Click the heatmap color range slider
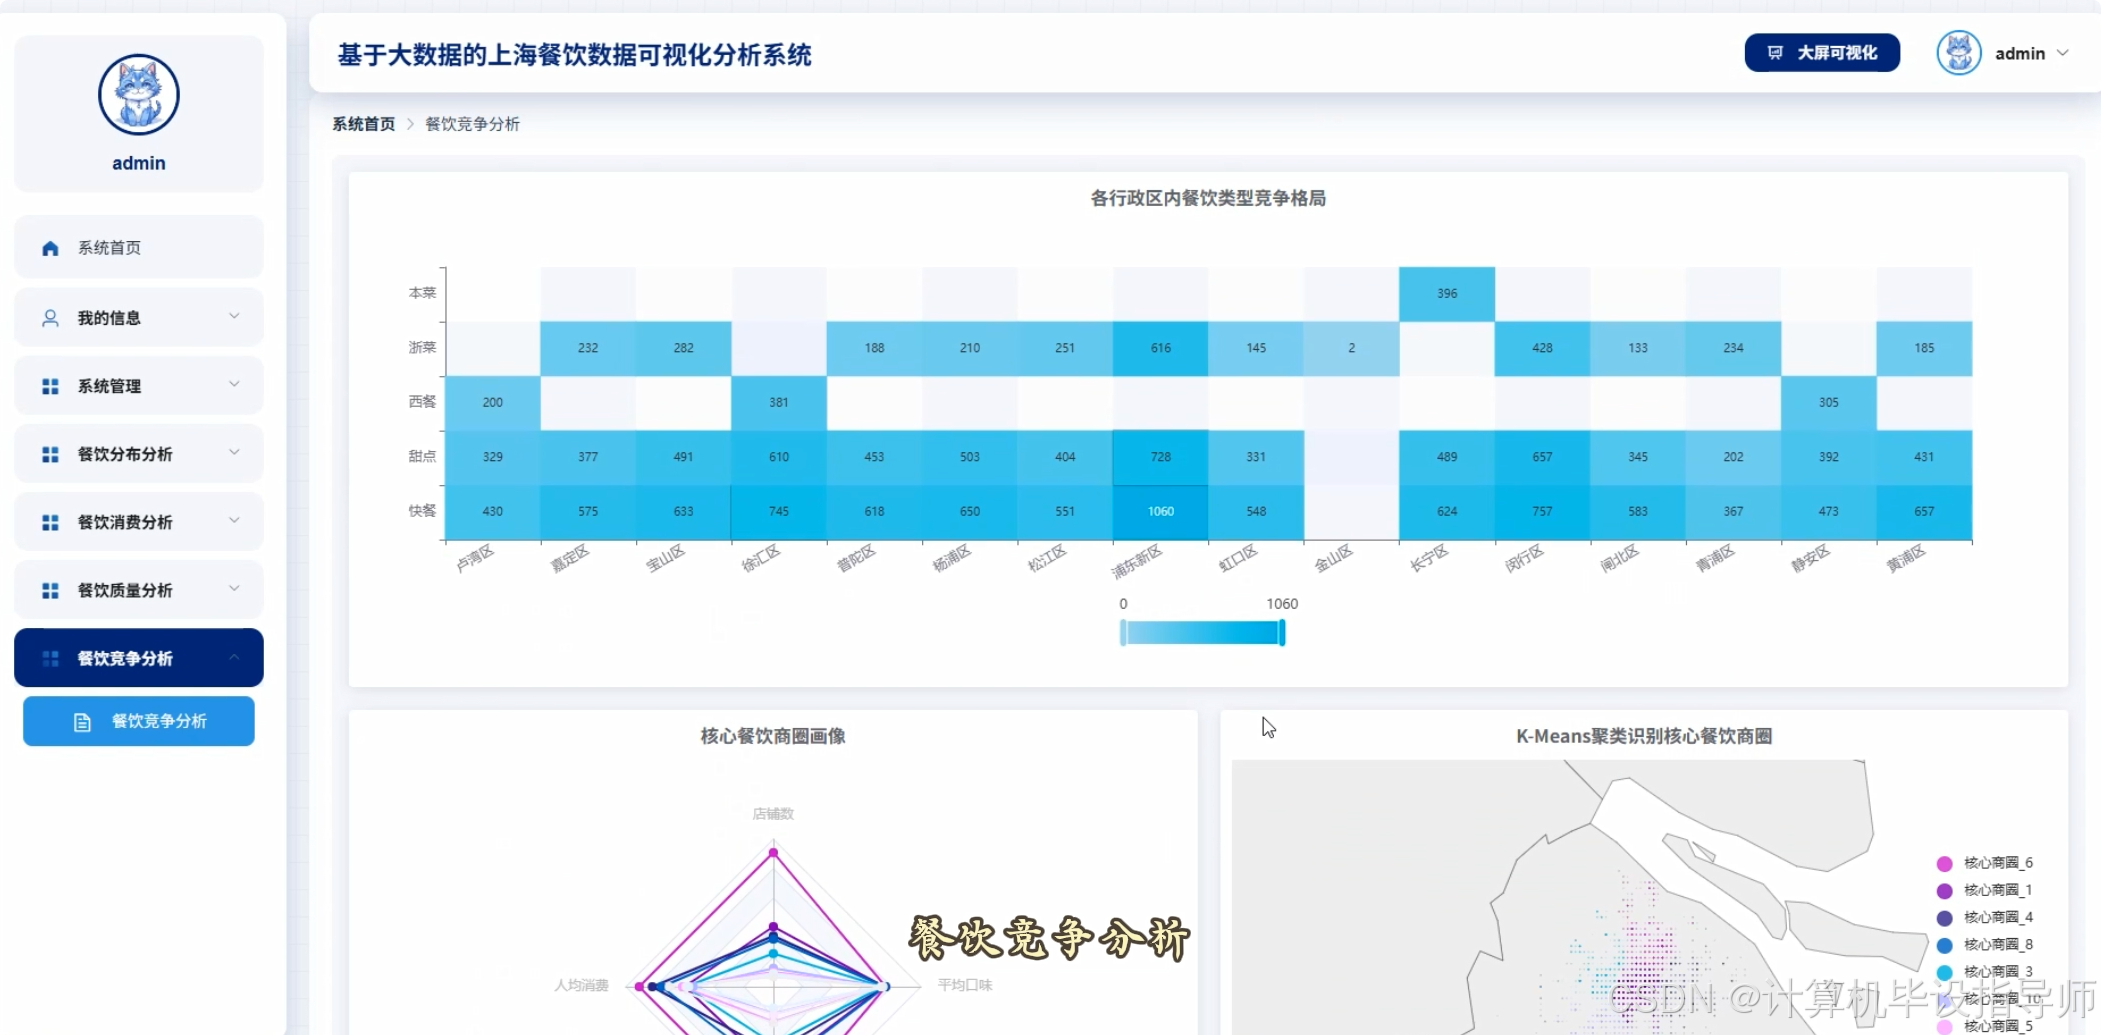The height and width of the screenshot is (1035, 2101). 1201,632
